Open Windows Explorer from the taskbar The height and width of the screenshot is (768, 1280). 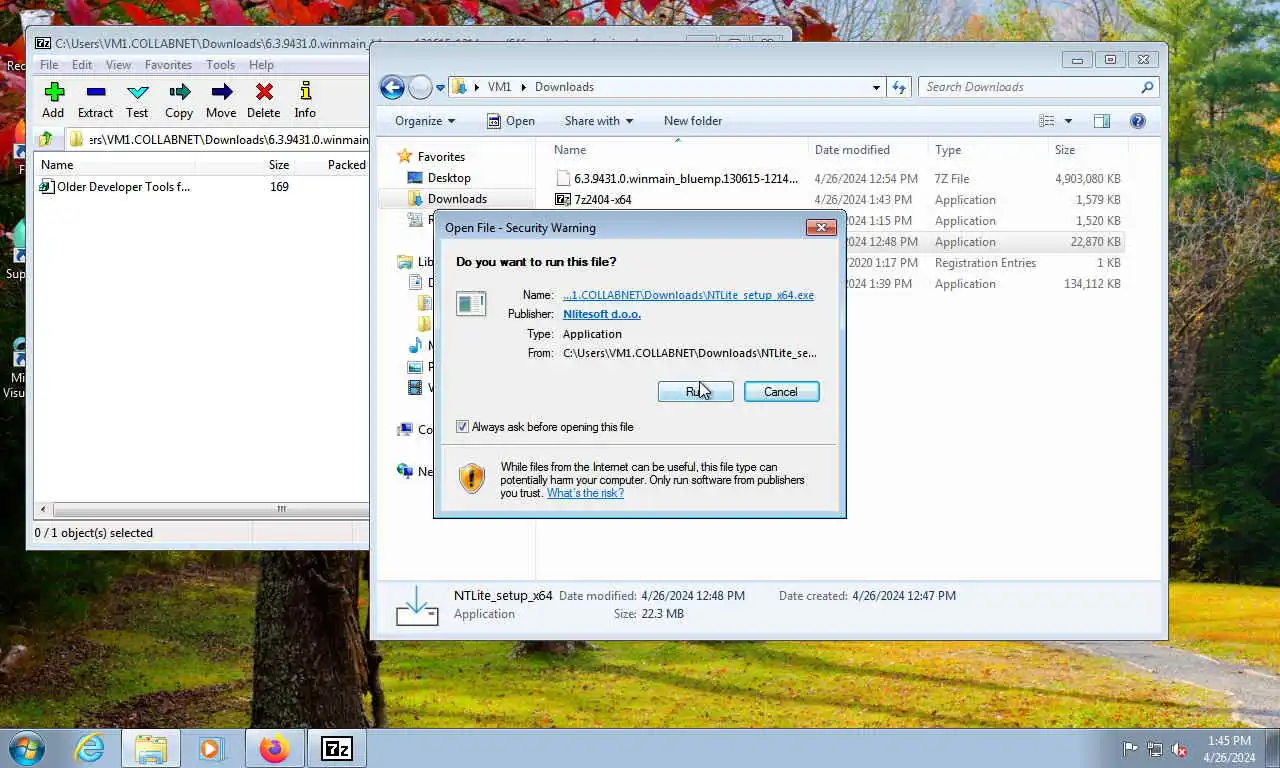pos(151,748)
